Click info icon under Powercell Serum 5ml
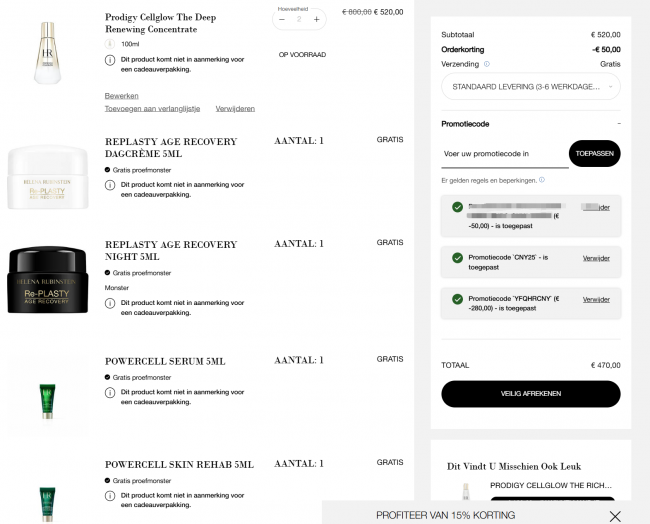 pos(110,393)
